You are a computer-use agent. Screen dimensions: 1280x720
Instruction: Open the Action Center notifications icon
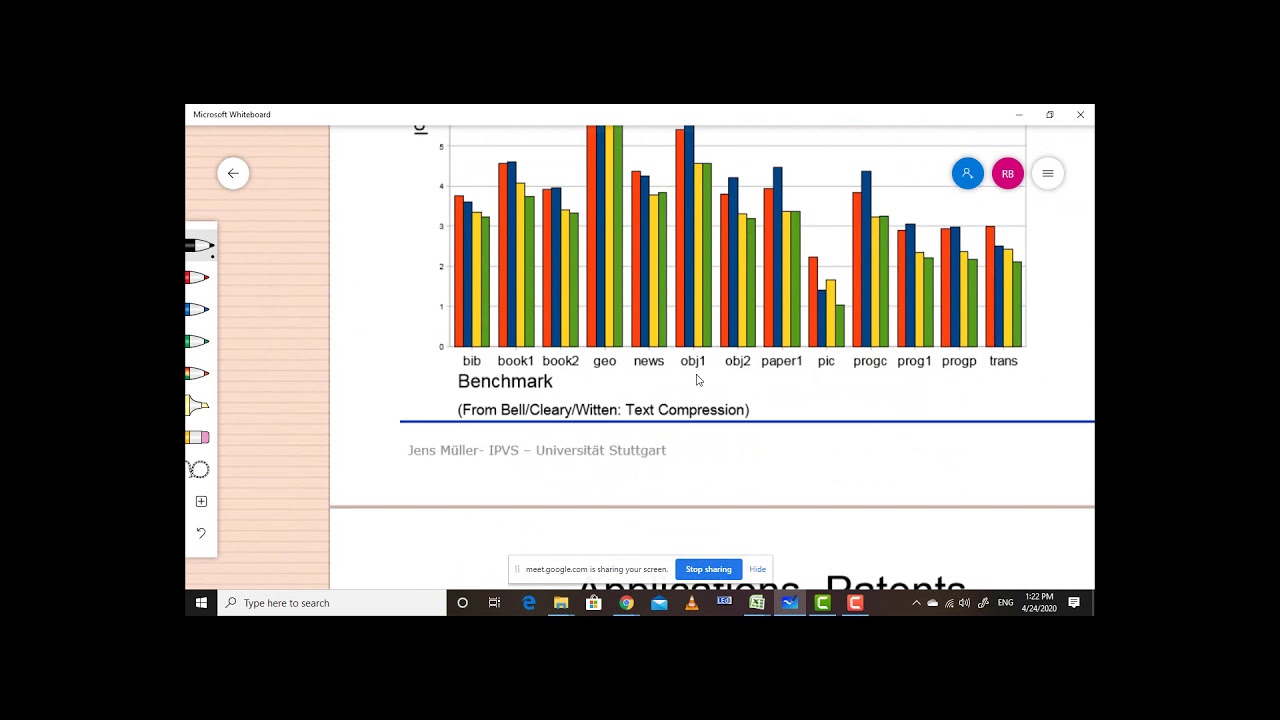pyautogui.click(x=1074, y=603)
